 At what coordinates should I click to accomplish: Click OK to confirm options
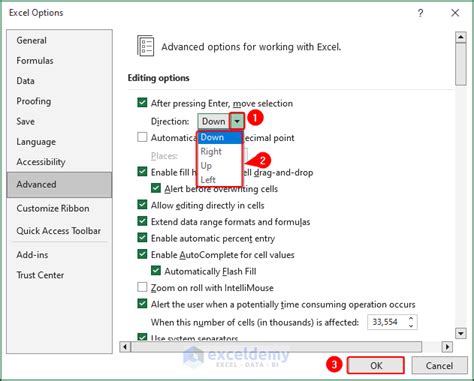376,366
